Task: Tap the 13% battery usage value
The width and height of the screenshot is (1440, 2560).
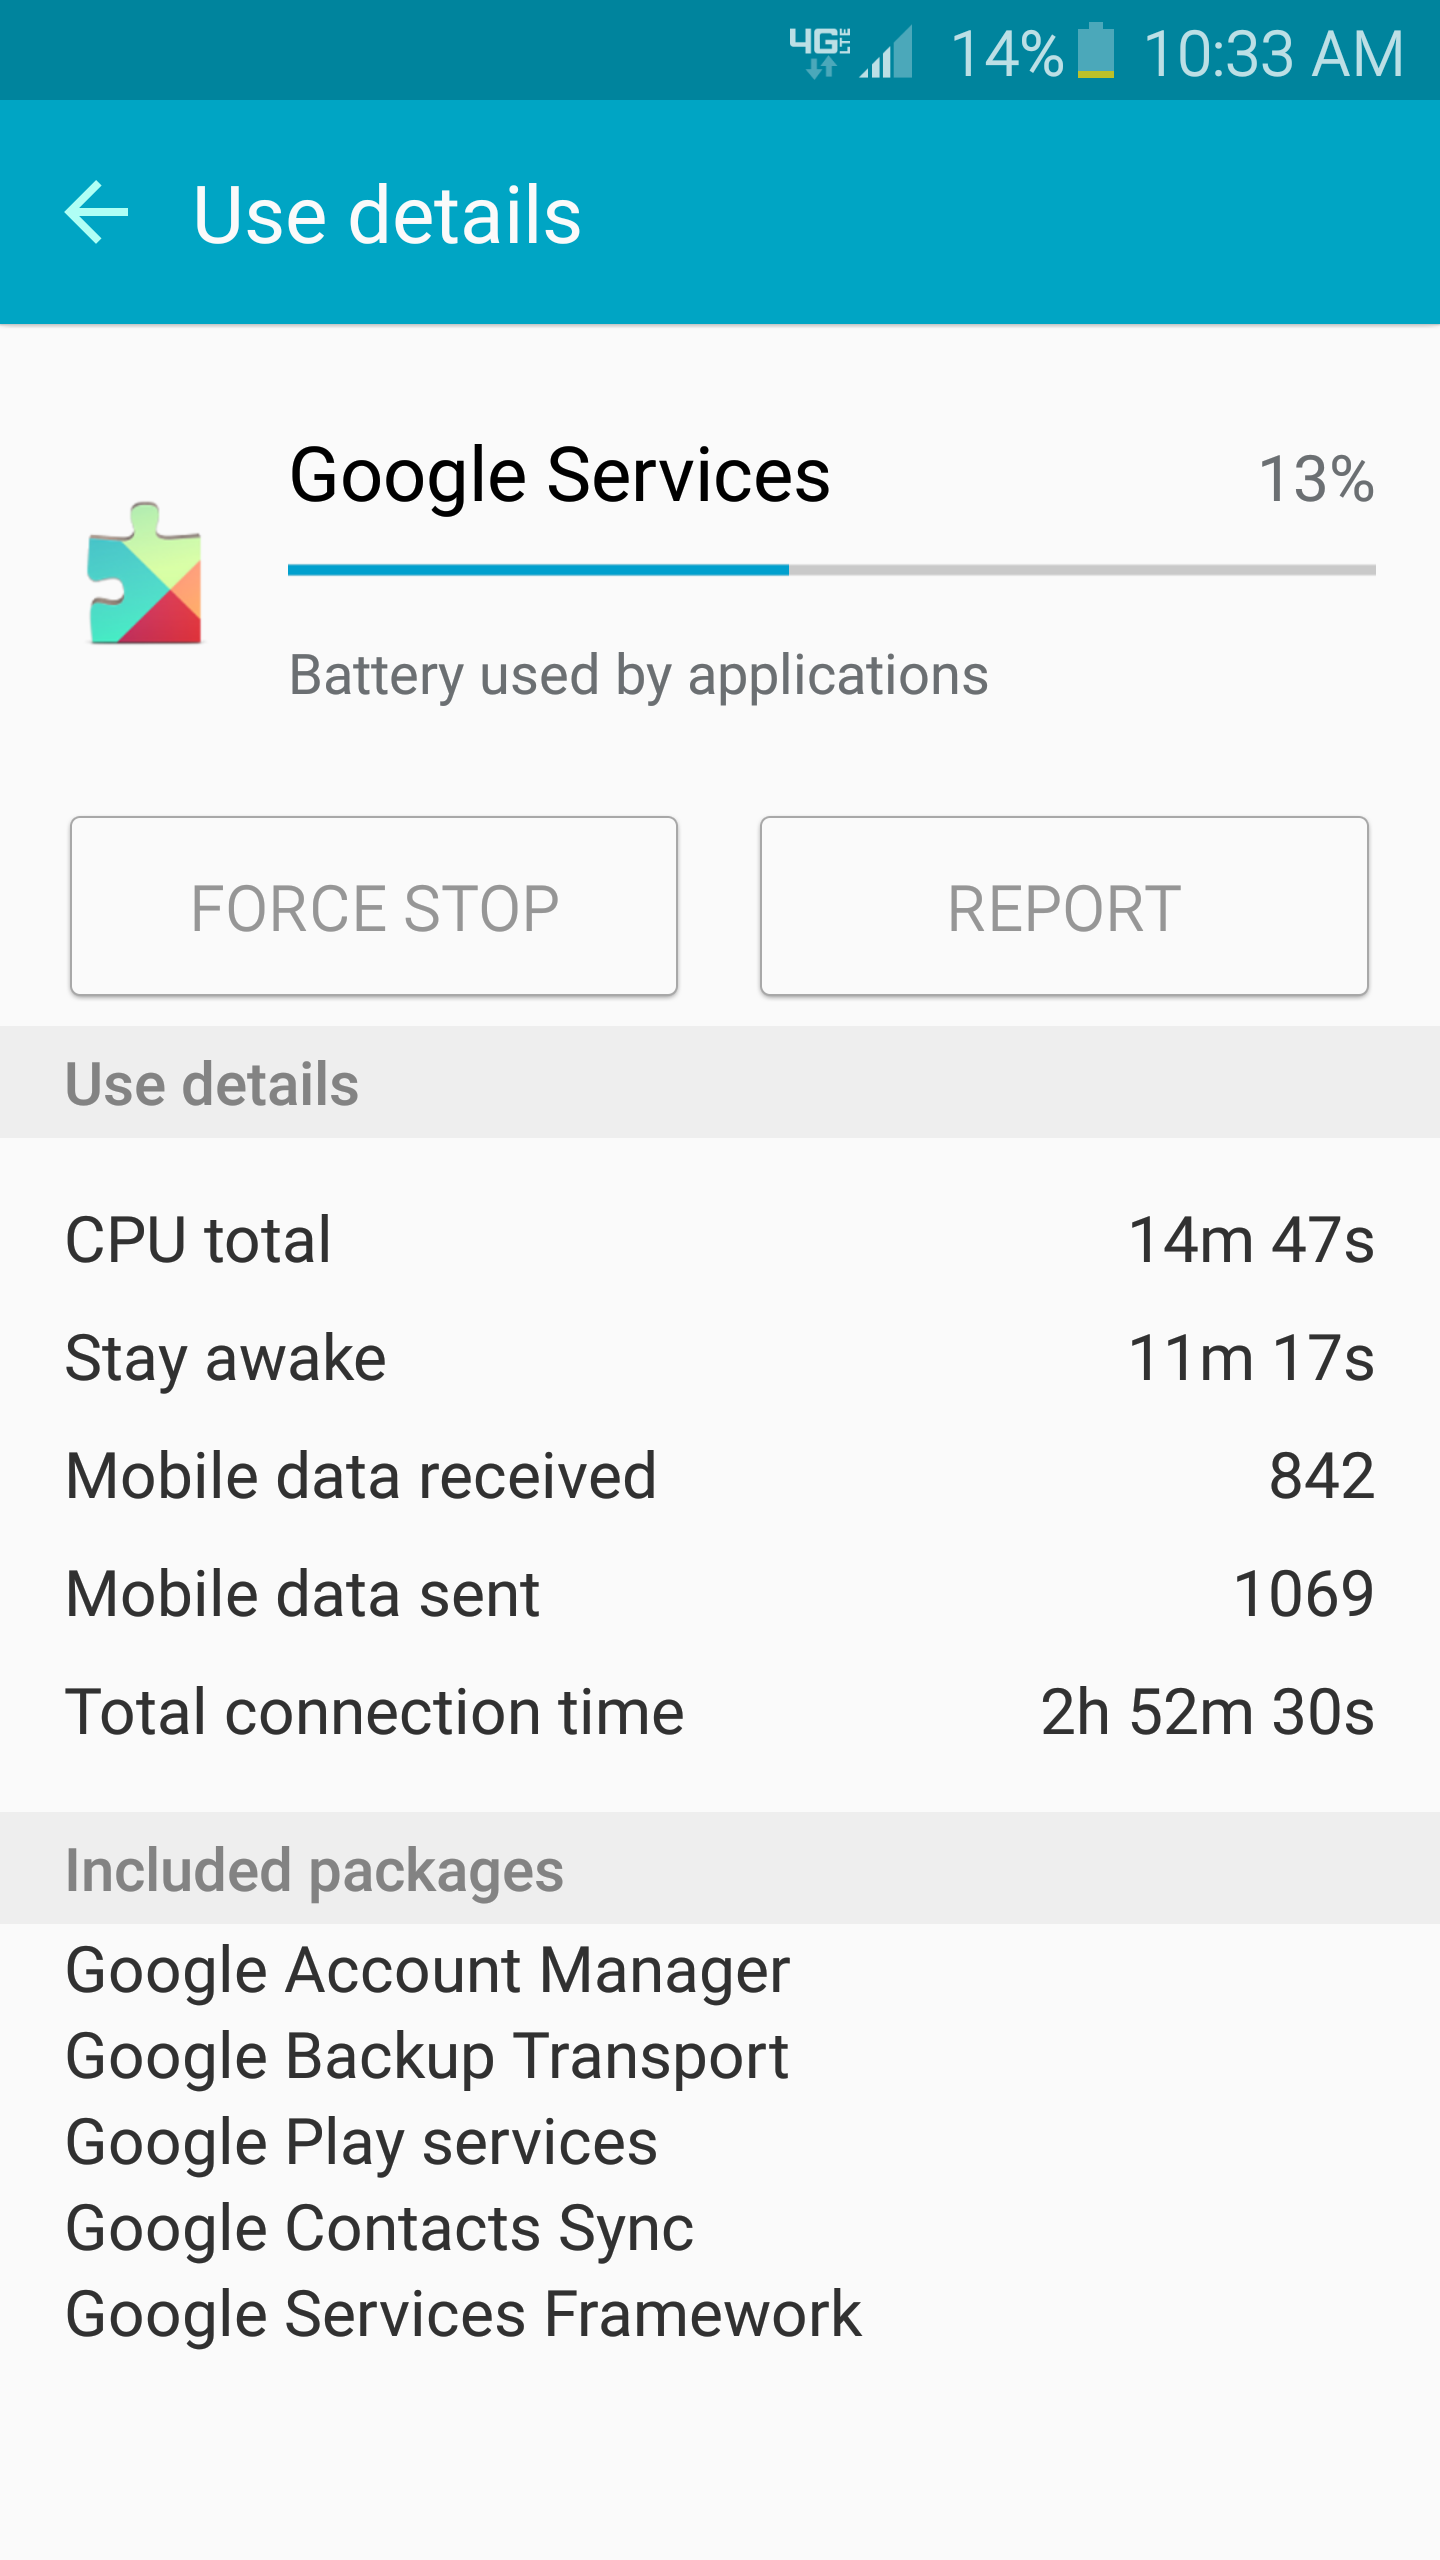Action: coord(1315,479)
